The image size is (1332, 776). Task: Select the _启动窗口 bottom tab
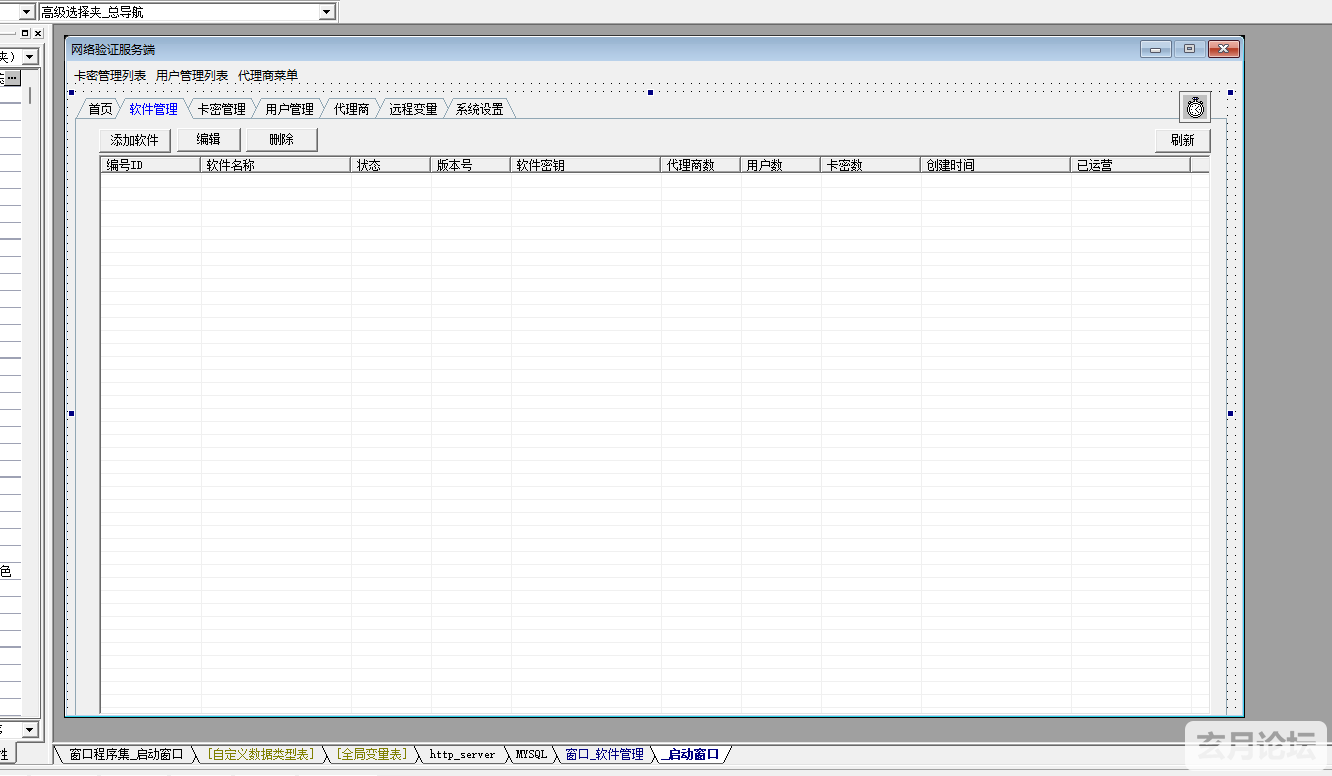point(690,755)
